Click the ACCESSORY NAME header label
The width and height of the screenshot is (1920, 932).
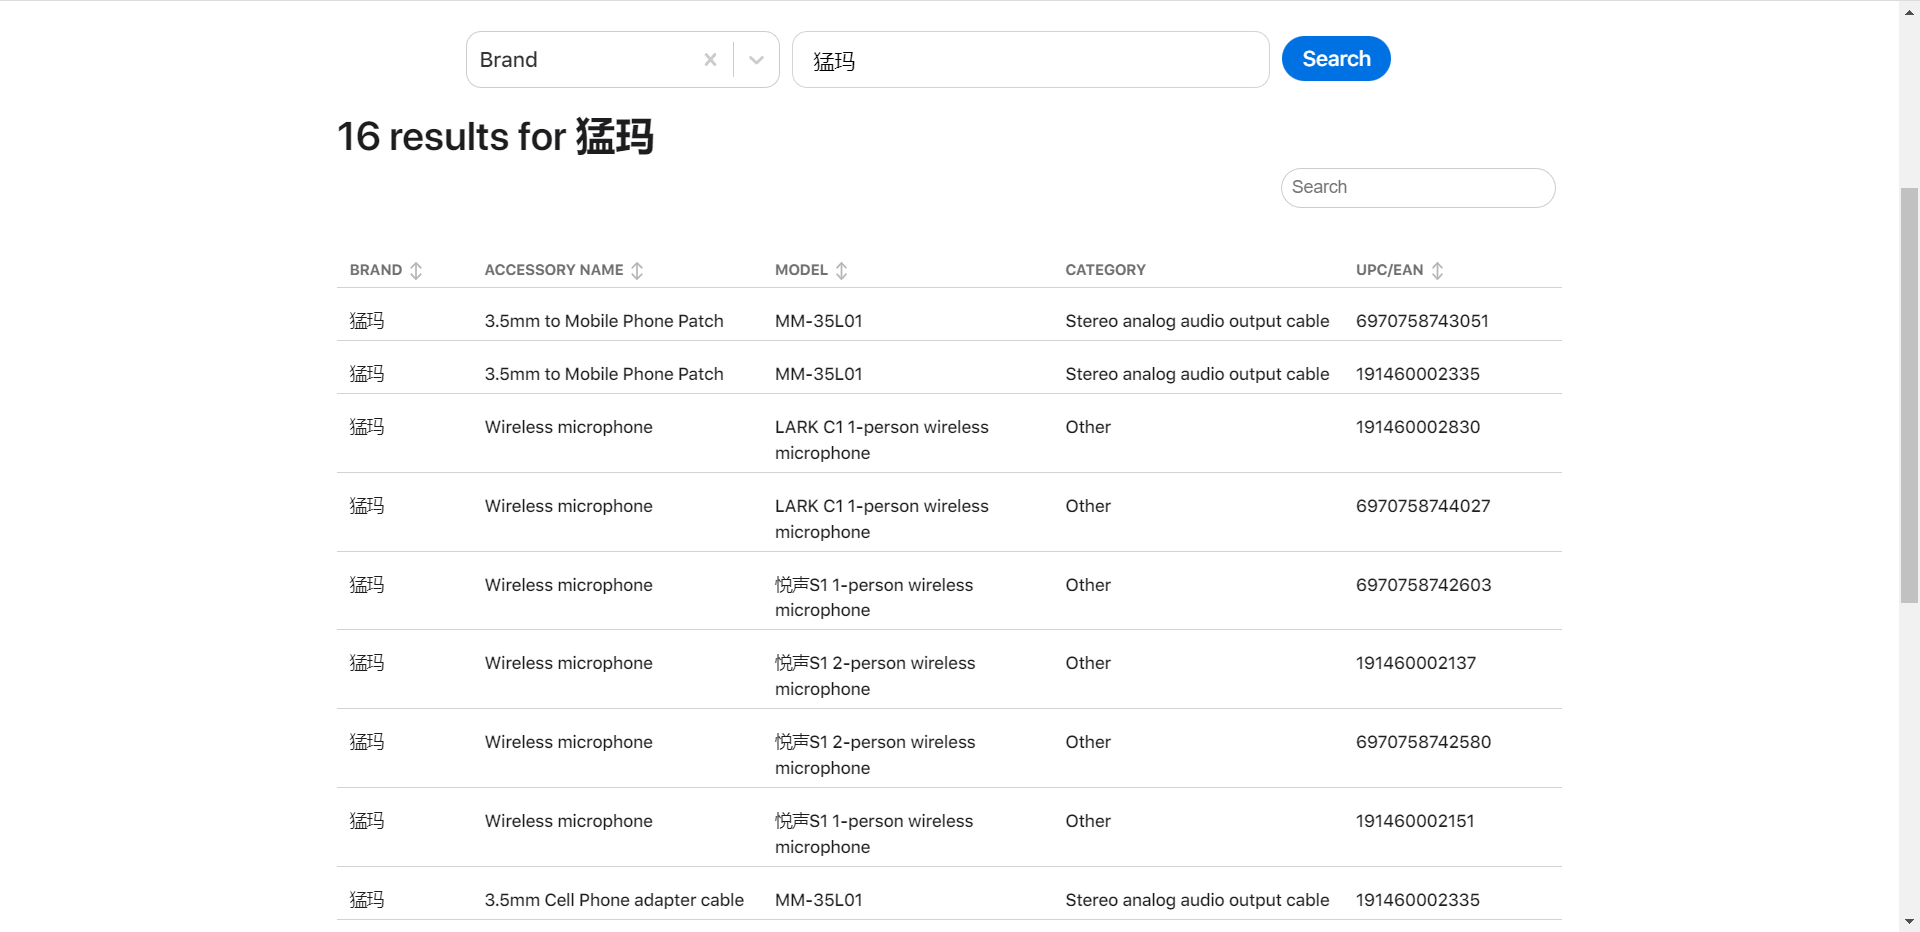(554, 270)
